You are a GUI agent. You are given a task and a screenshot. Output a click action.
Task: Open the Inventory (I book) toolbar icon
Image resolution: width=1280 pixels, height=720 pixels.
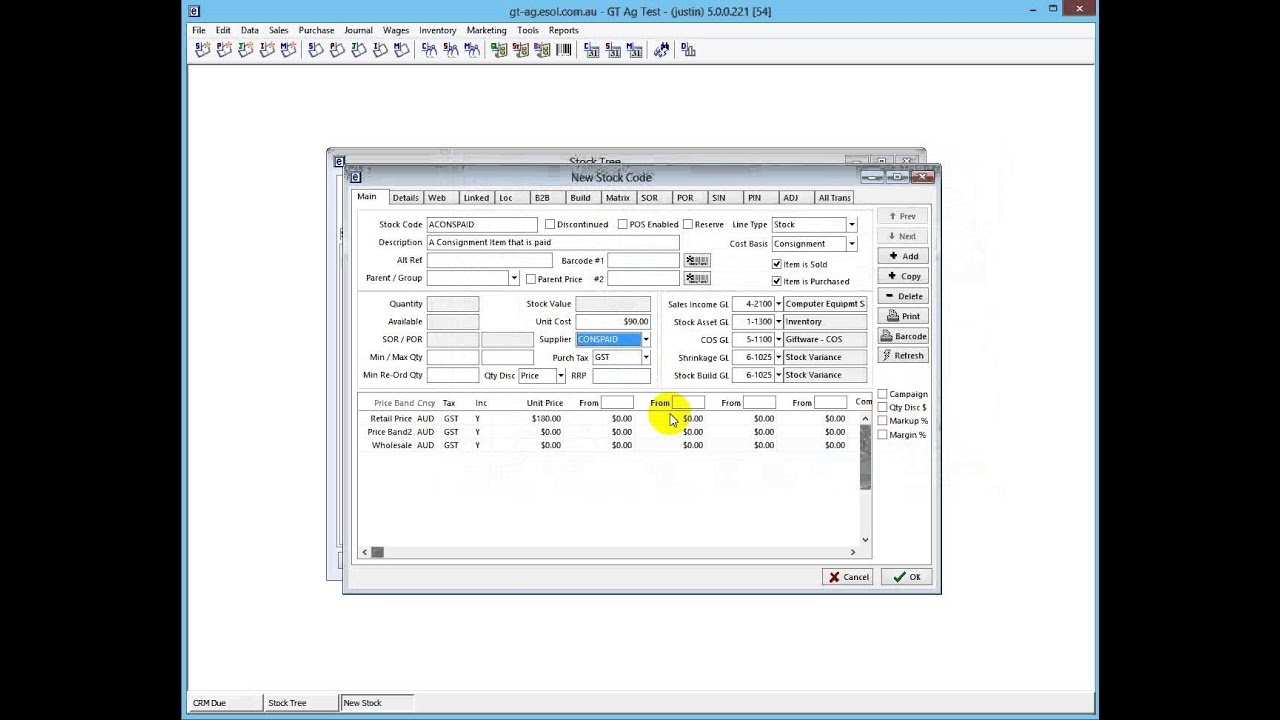pyautogui.click(x=380, y=49)
